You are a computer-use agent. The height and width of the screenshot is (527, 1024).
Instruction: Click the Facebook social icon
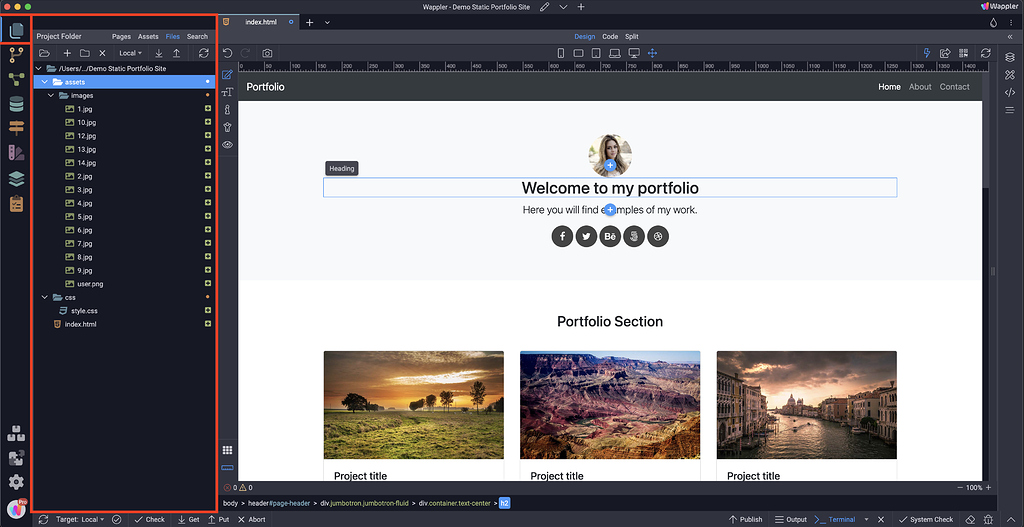(x=562, y=236)
